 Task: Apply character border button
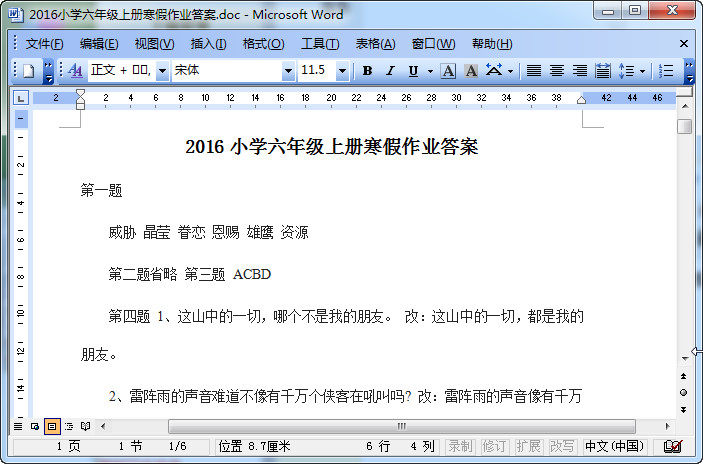tap(448, 71)
